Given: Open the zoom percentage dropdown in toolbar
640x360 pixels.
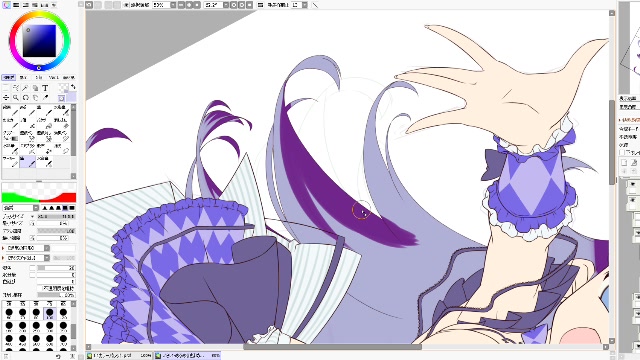Looking at the screenshot, I should pos(173,5).
